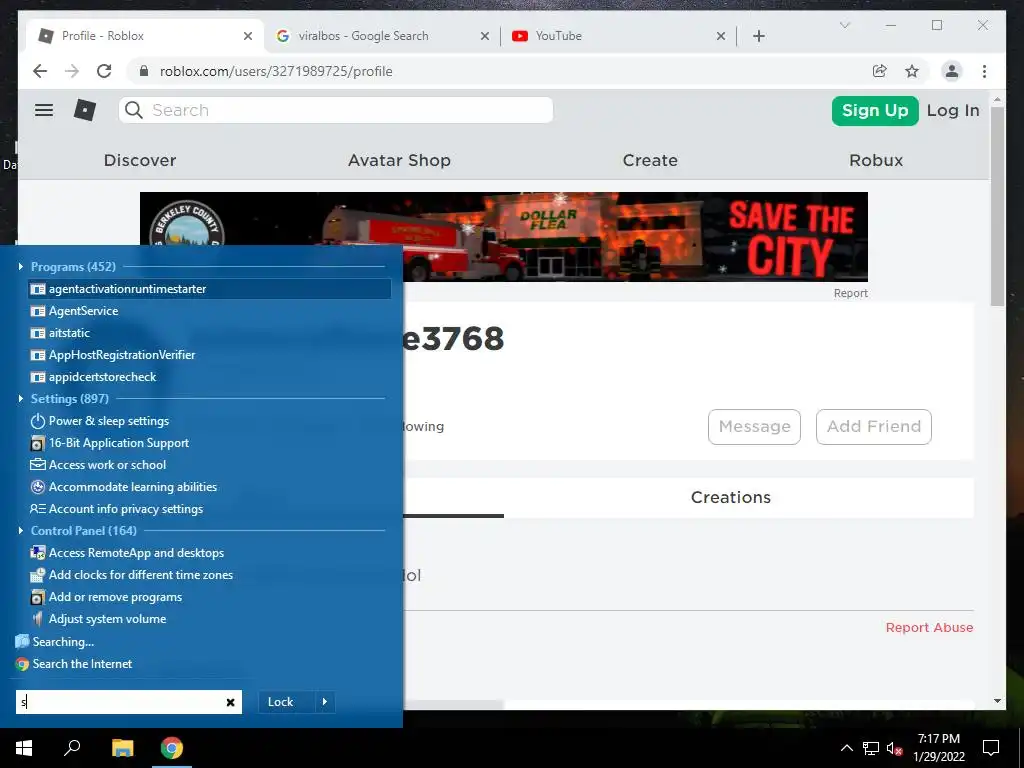Click the Message button

(754, 426)
